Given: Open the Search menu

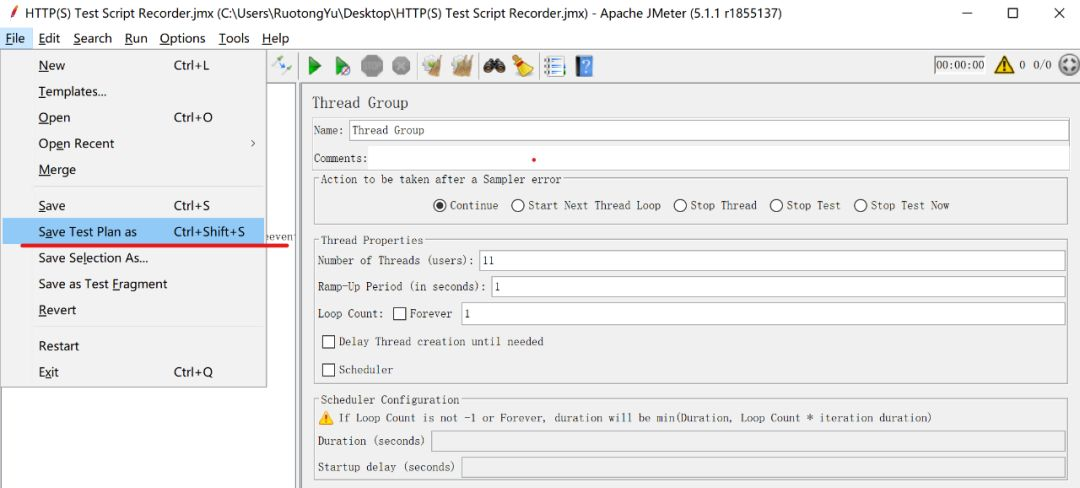Looking at the screenshot, I should [92, 39].
